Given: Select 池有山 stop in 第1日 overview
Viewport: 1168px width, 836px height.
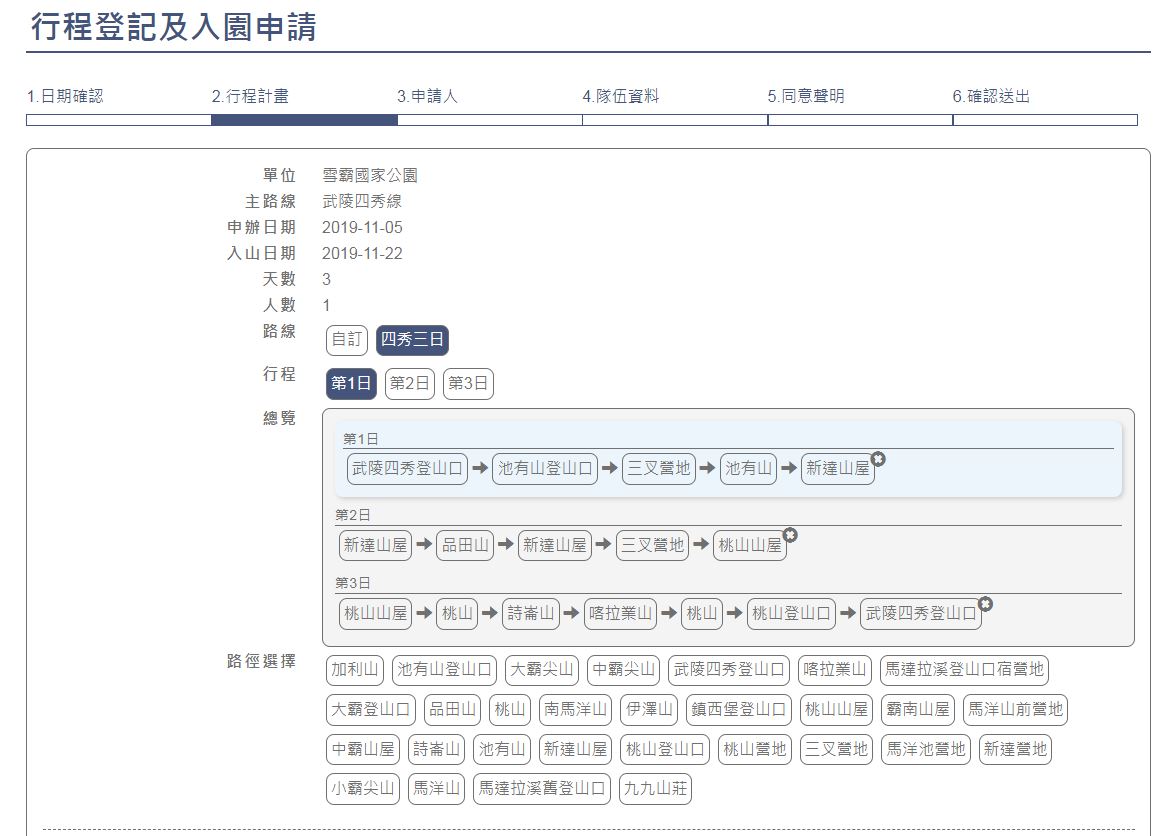Looking at the screenshot, I should tap(749, 469).
